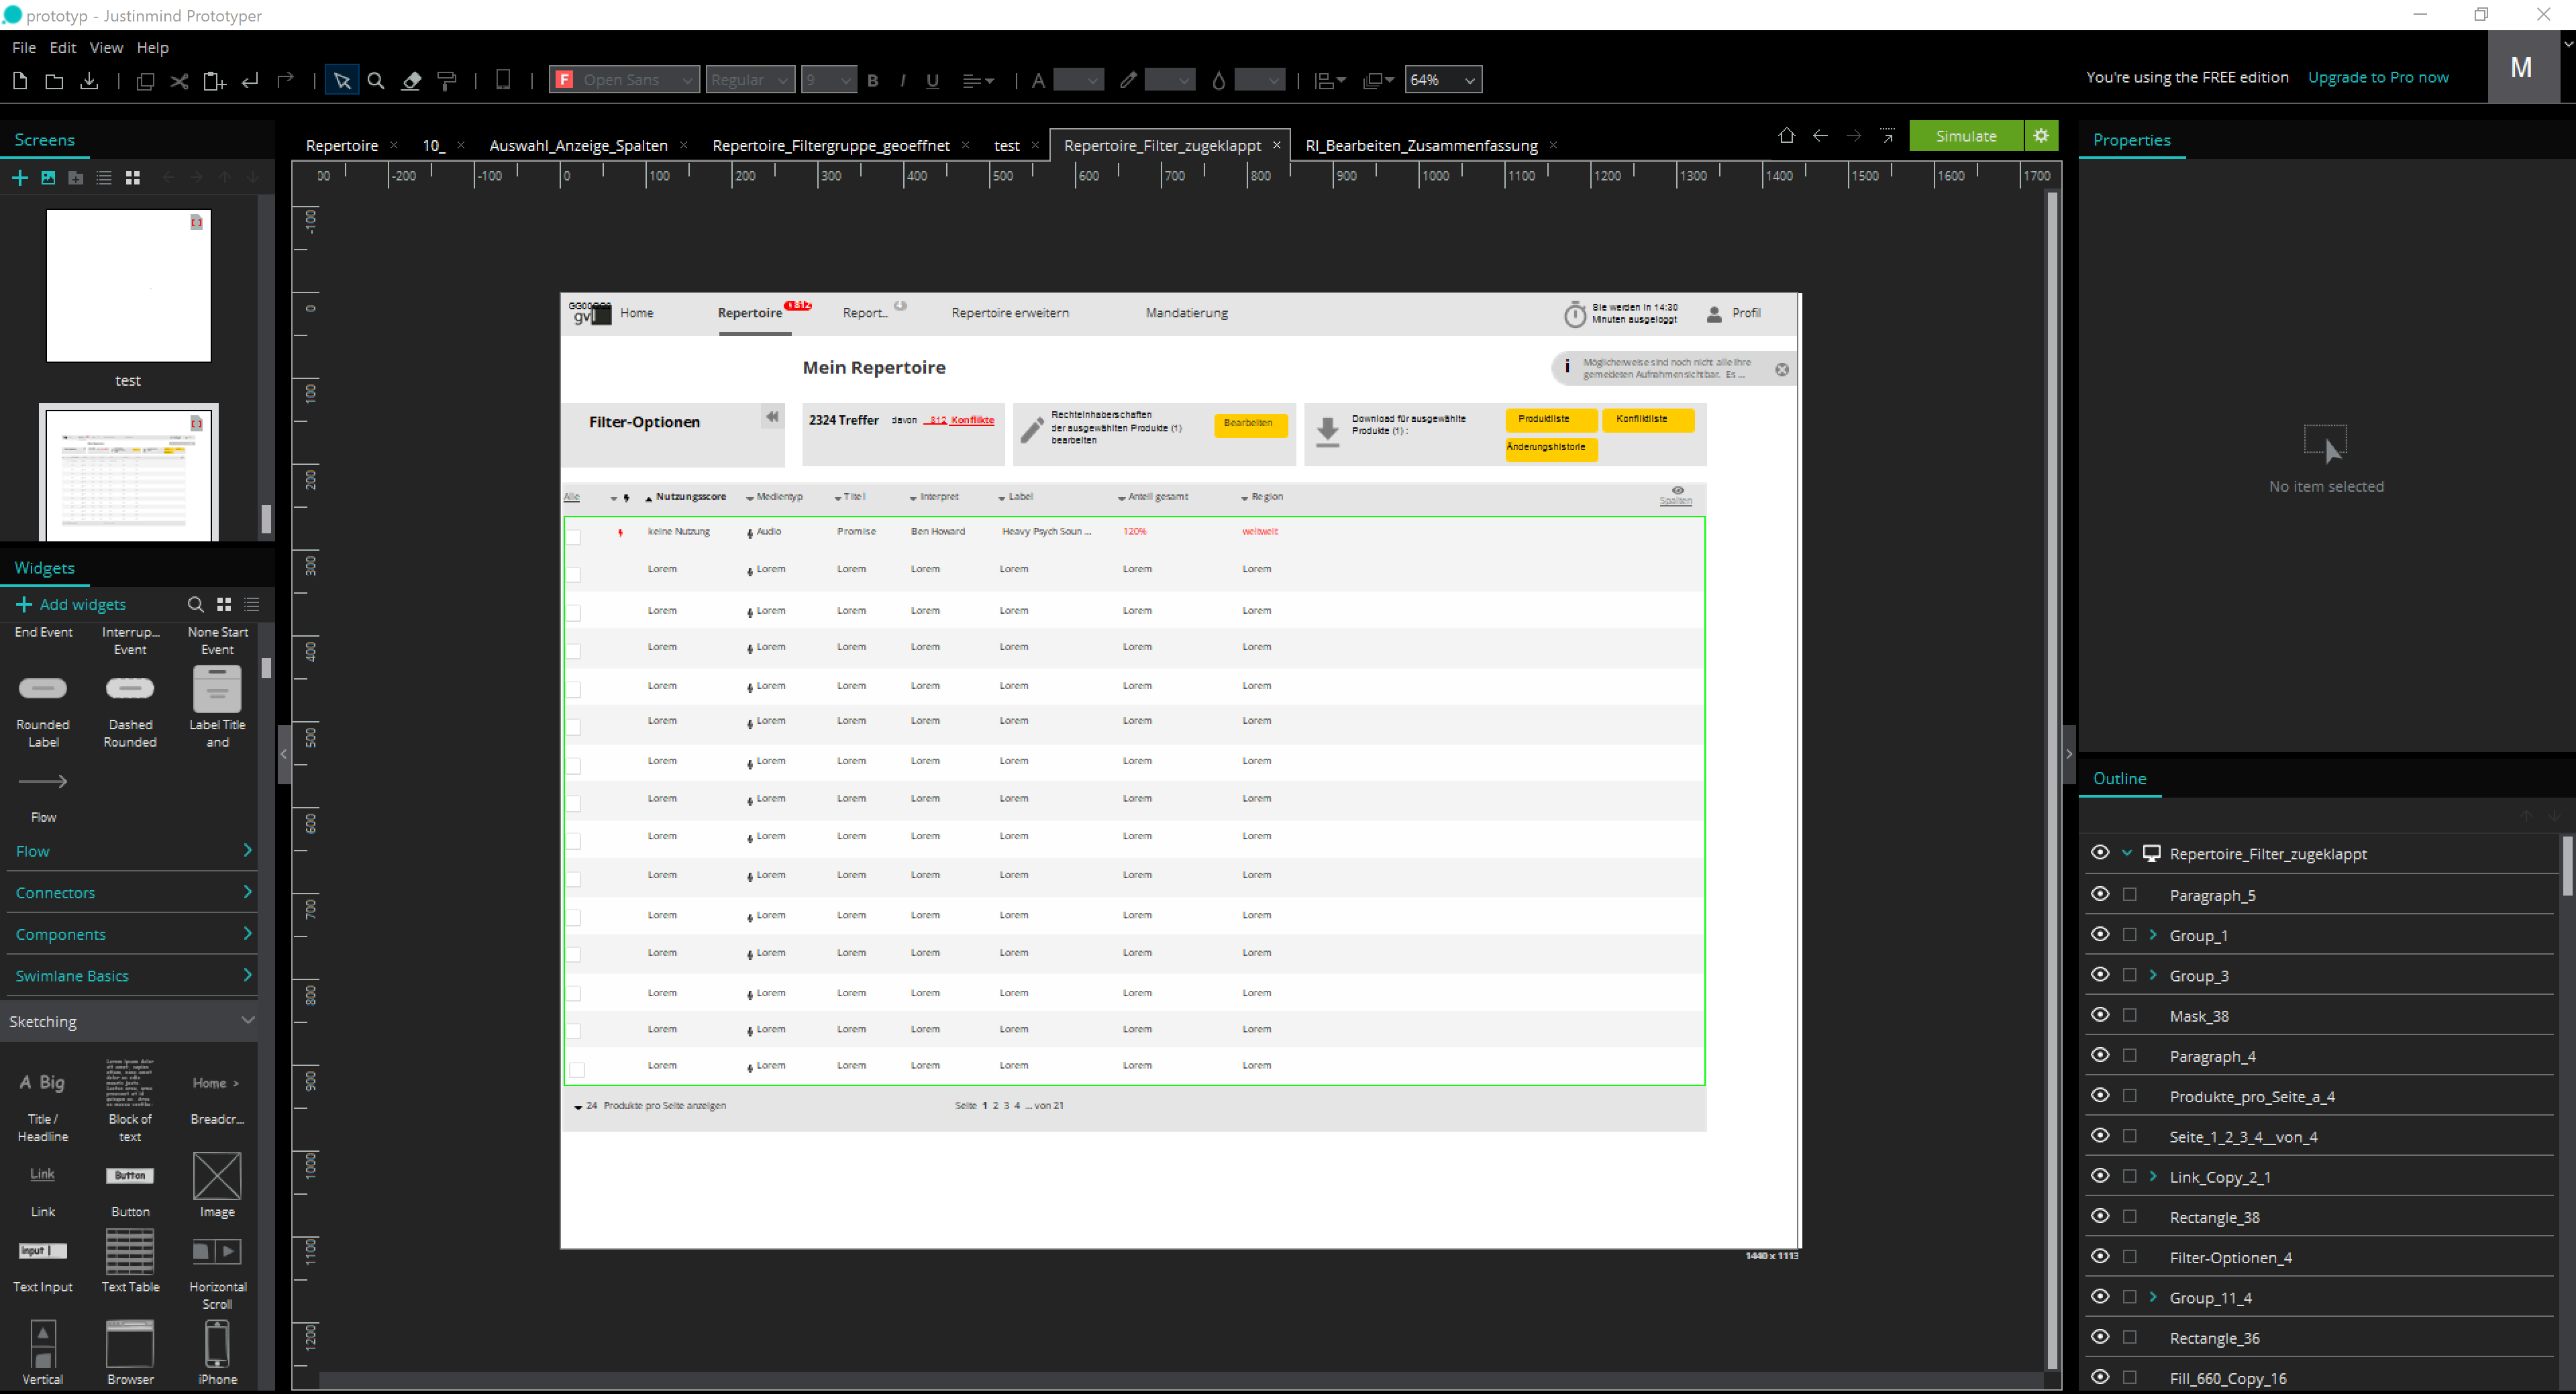Click the green Simulate button
The image size is (2576, 1394).
click(x=1965, y=135)
